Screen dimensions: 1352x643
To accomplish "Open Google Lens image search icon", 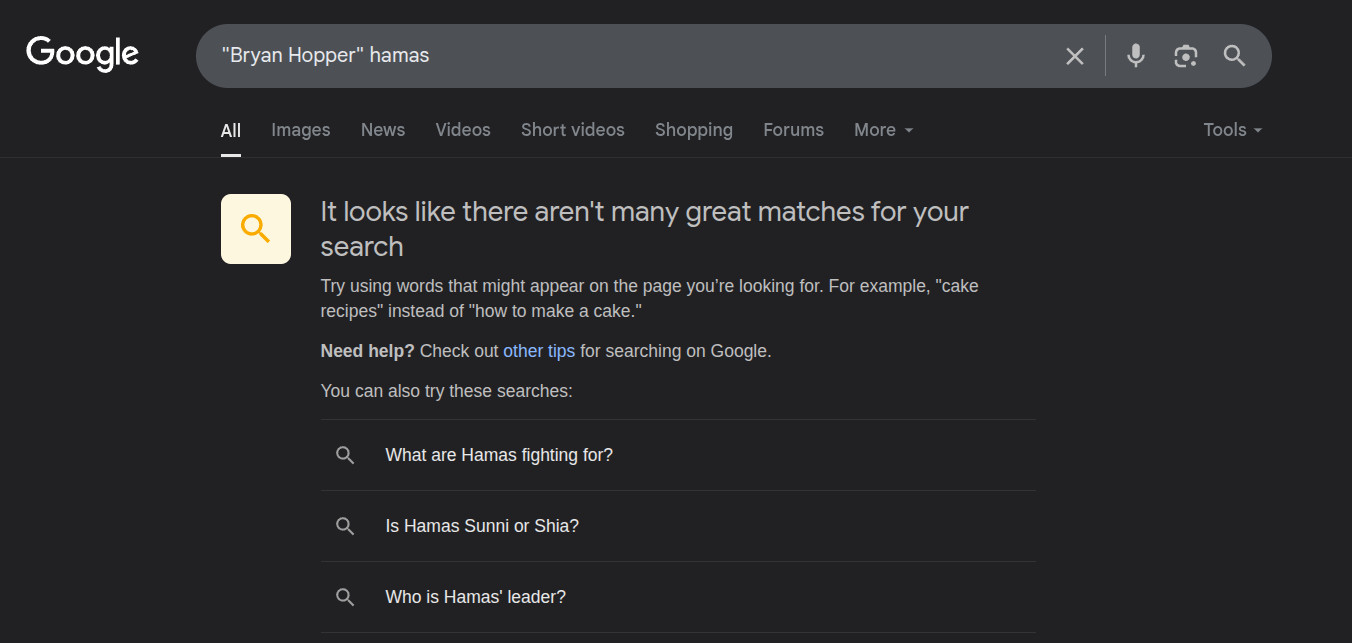I will [x=1185, y=56].
